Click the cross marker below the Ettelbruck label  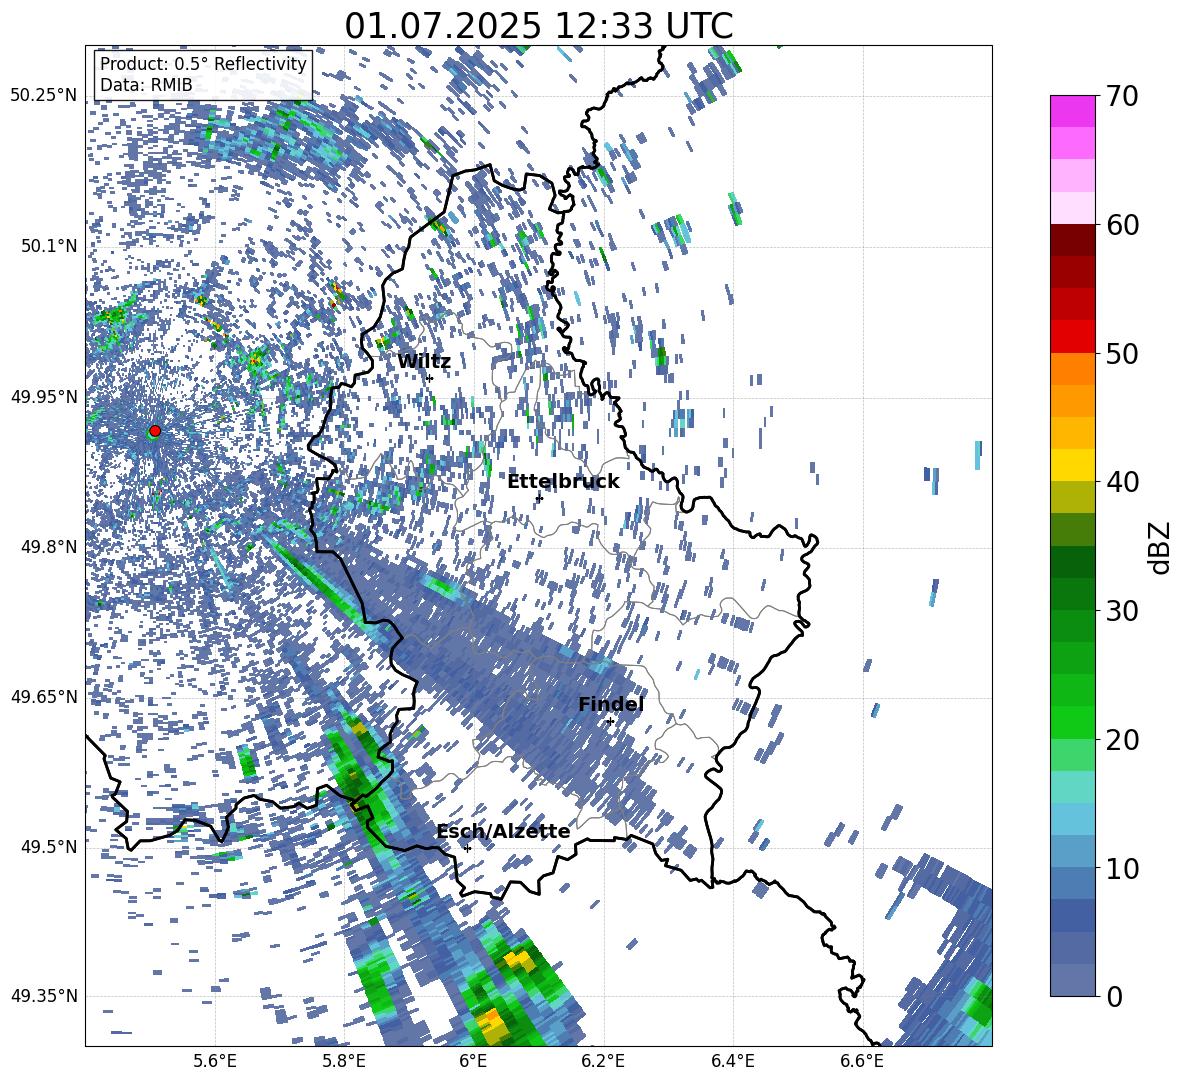coord(539,498)
